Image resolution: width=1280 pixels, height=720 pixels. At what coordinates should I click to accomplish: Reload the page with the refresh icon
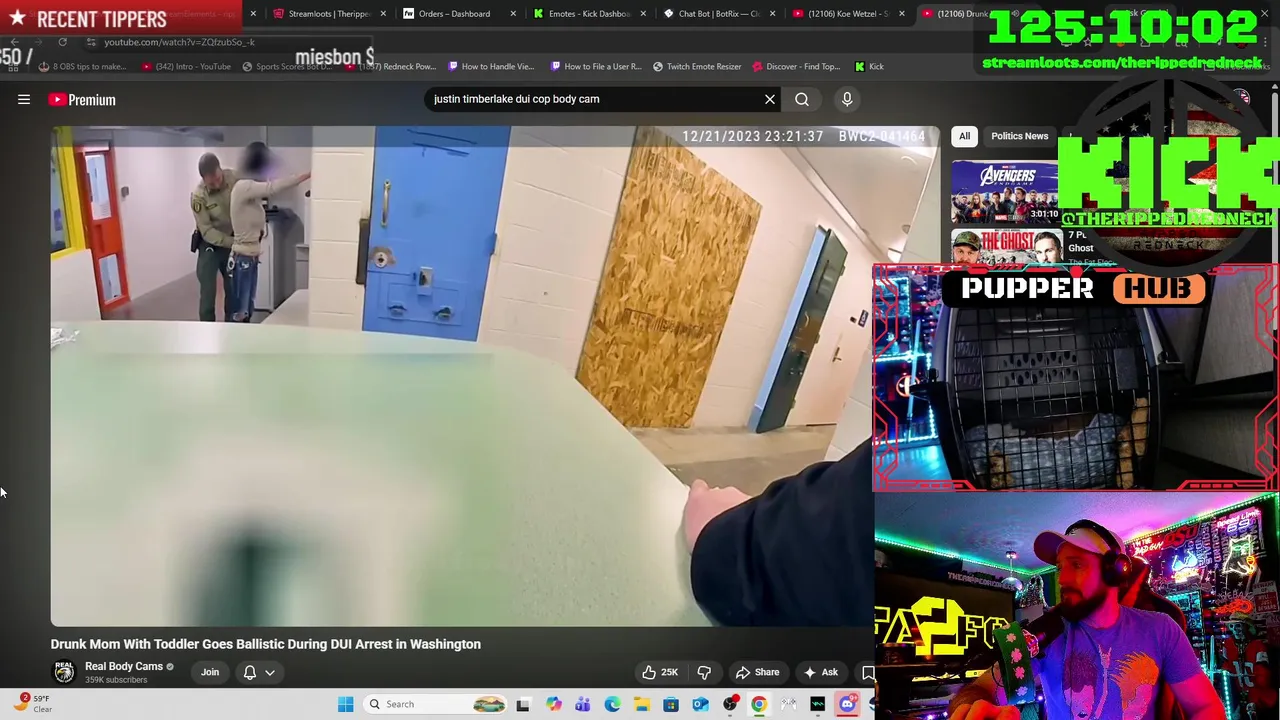(62, 42)
